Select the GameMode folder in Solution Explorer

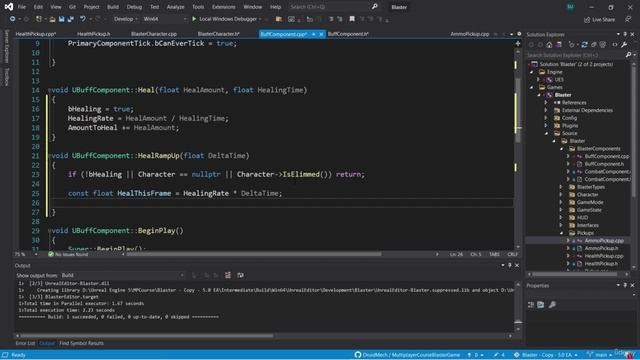pyautogui.click(x=590, y=202)
